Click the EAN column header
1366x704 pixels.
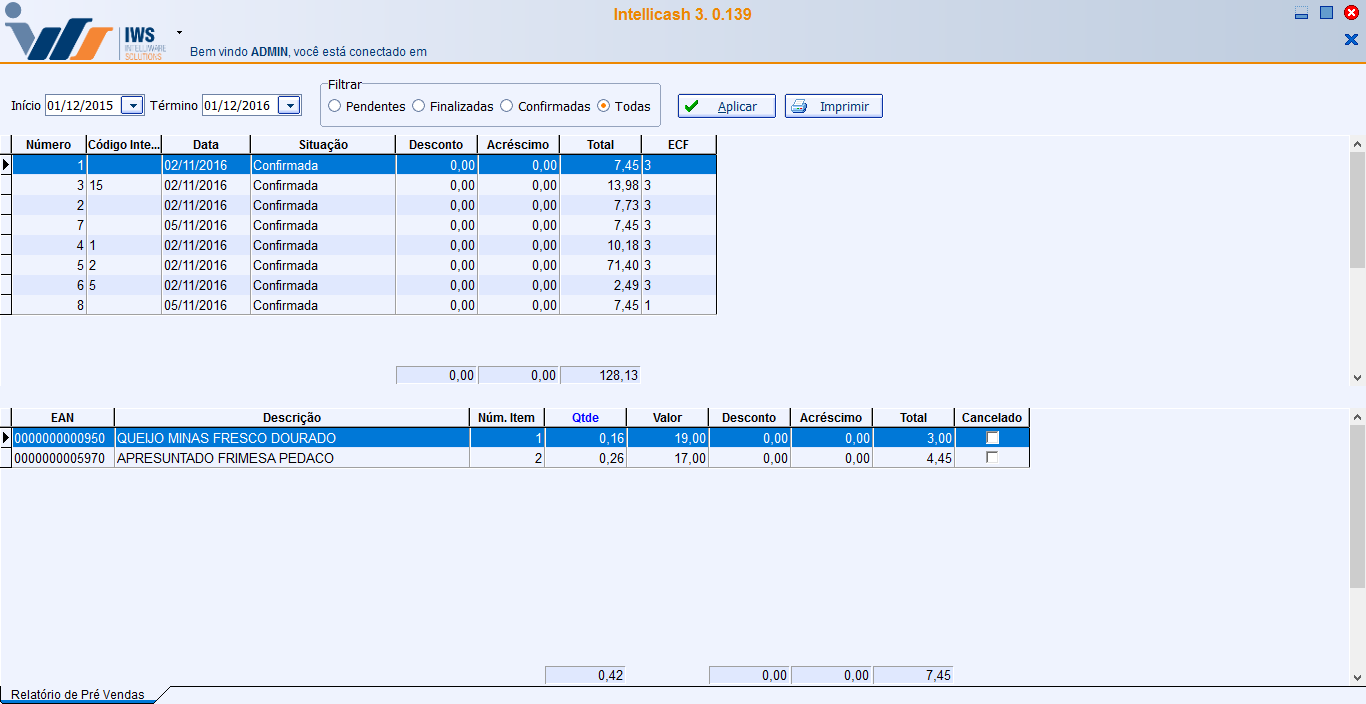click(x=63, y=418)
